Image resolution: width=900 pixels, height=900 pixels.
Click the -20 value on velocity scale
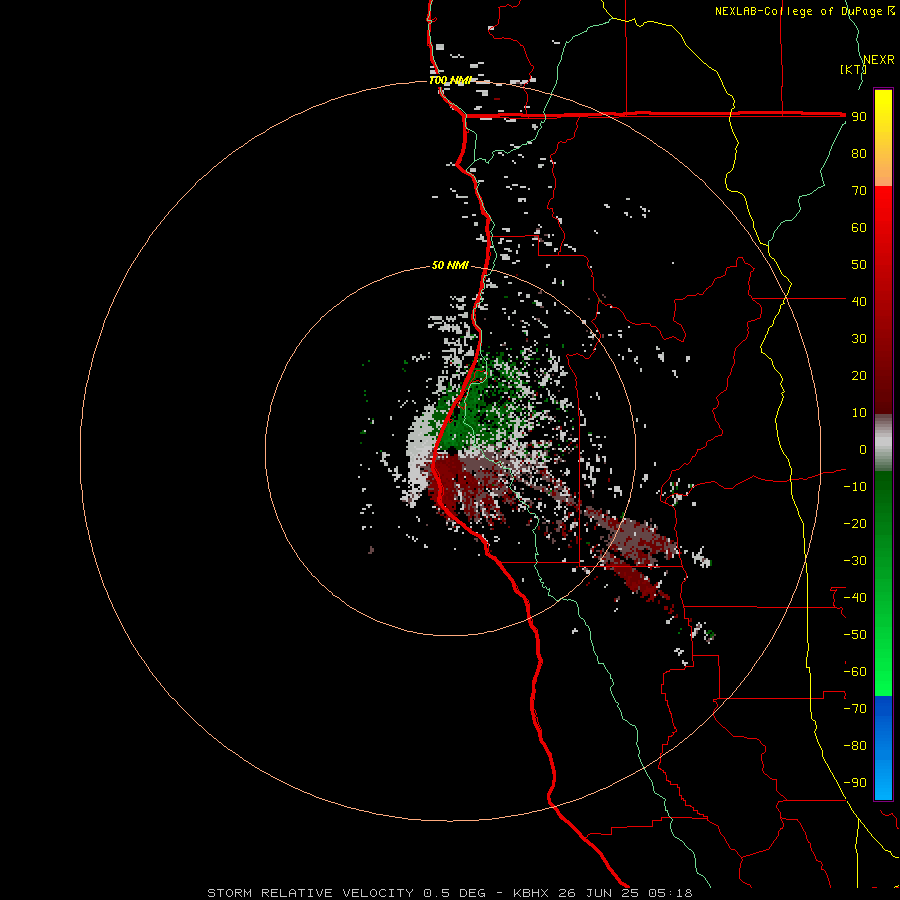(x=855, y=524)
